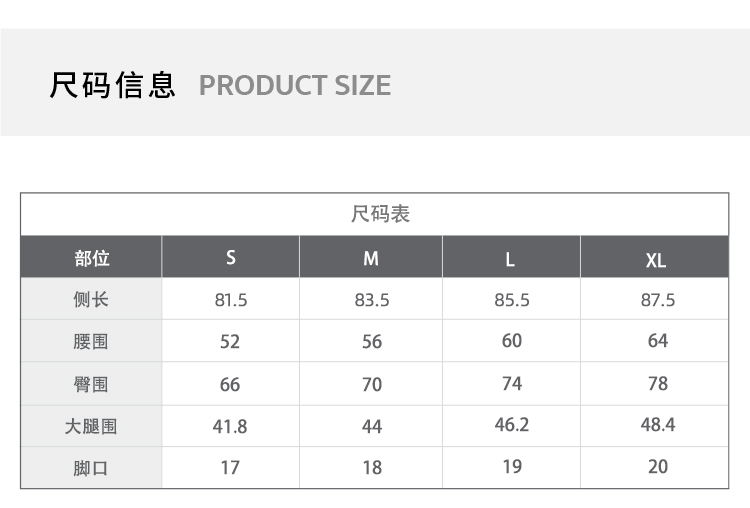Click the thigh value 48.4 cell
This screenshot has width=750, height=508.
point(658,425)
